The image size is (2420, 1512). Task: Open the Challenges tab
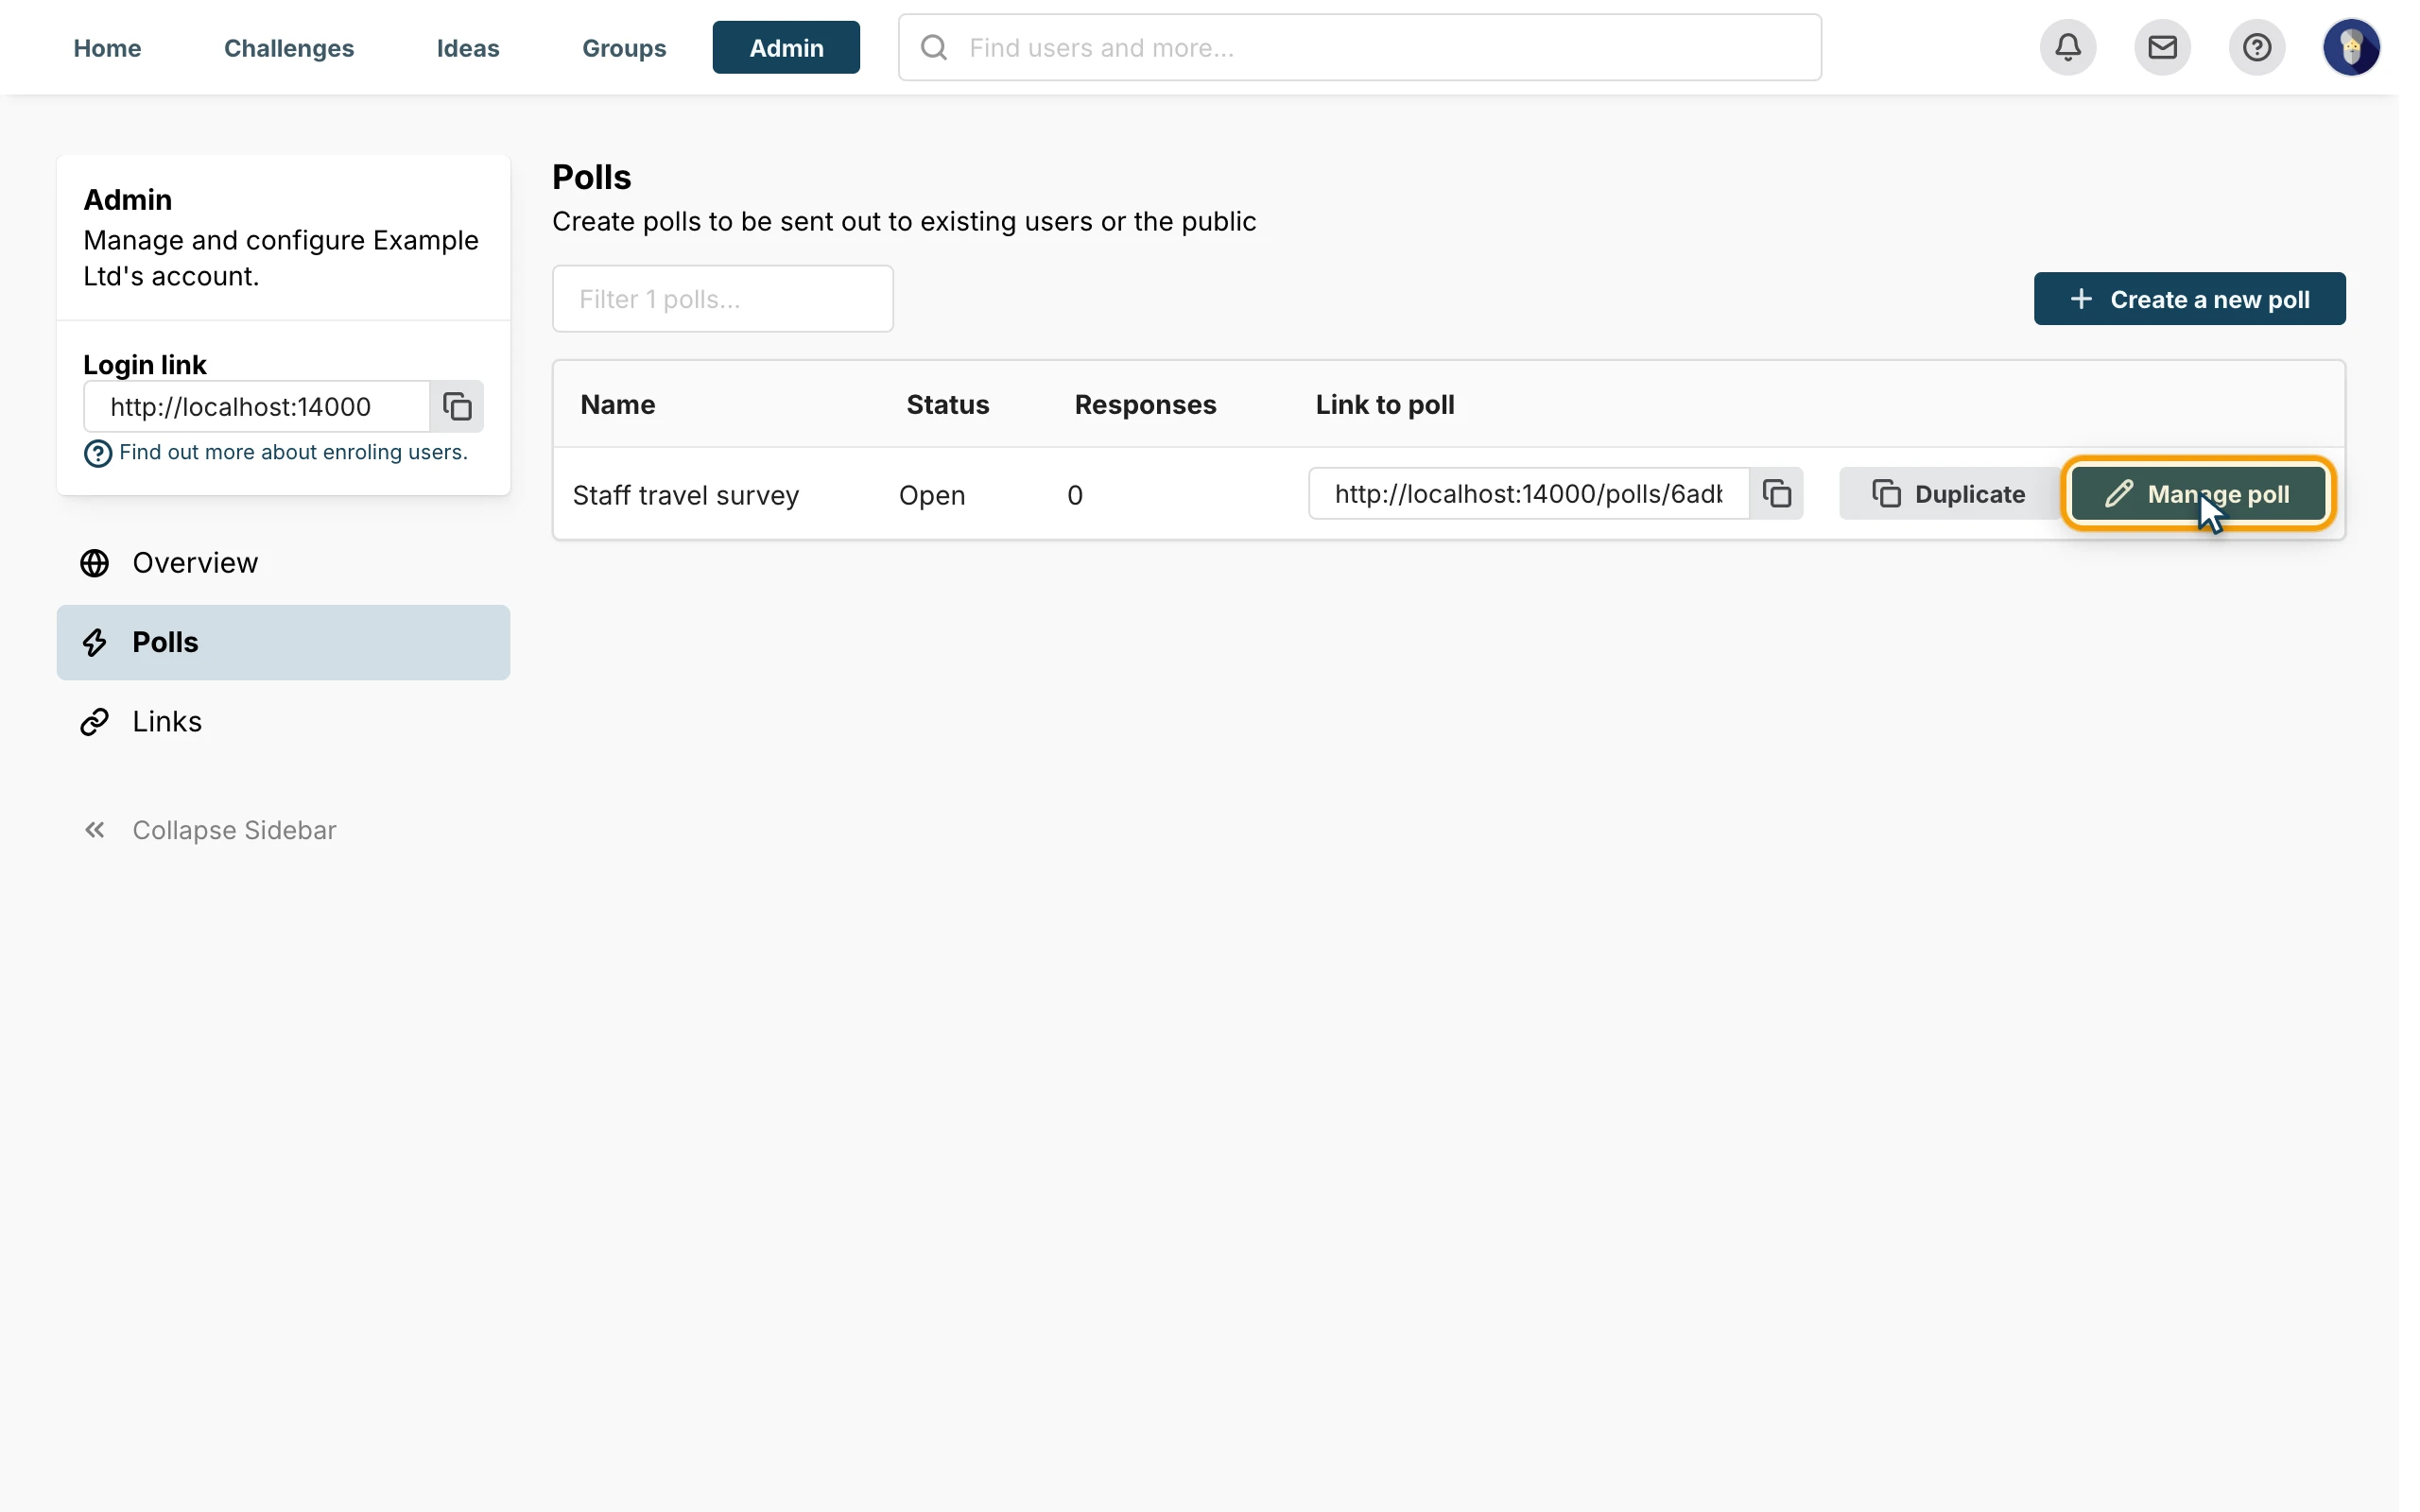tap(289, 47)
